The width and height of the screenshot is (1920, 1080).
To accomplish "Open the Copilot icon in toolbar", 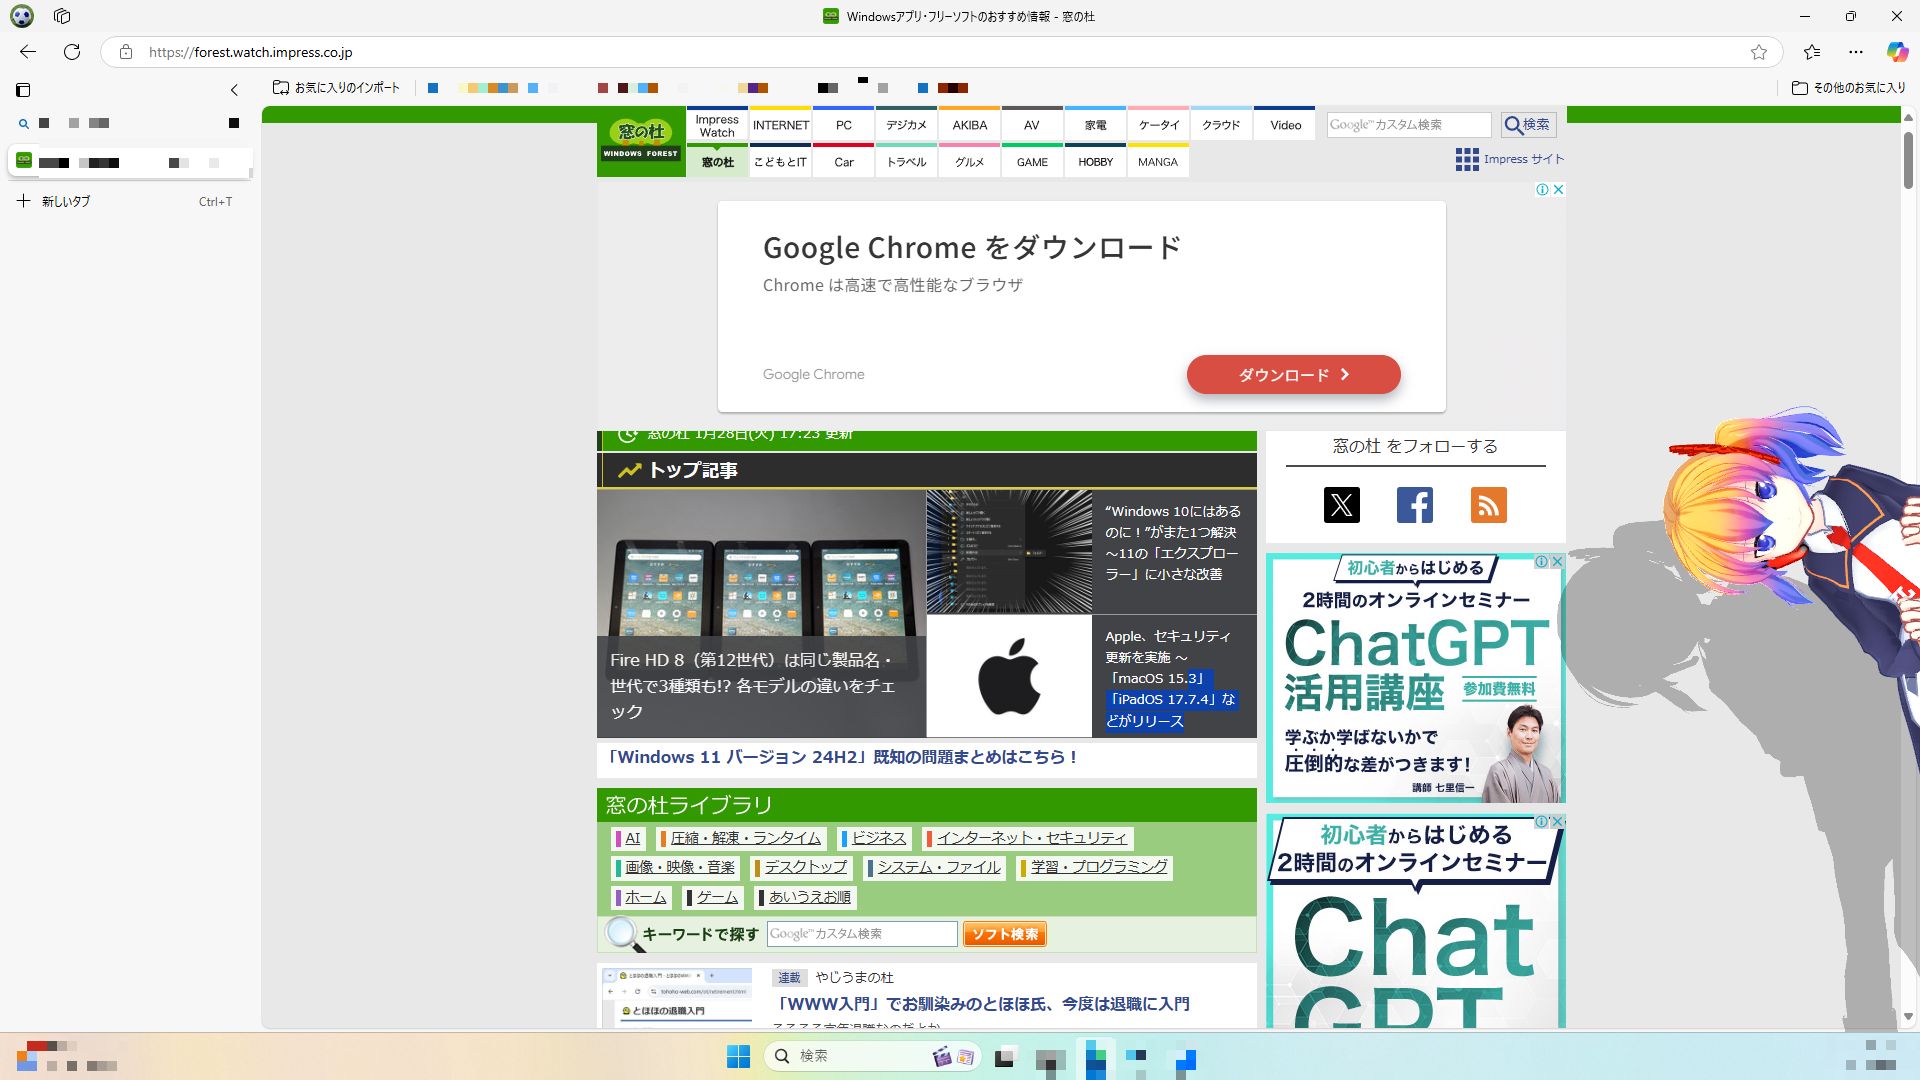I will [x=1897, y=52].
